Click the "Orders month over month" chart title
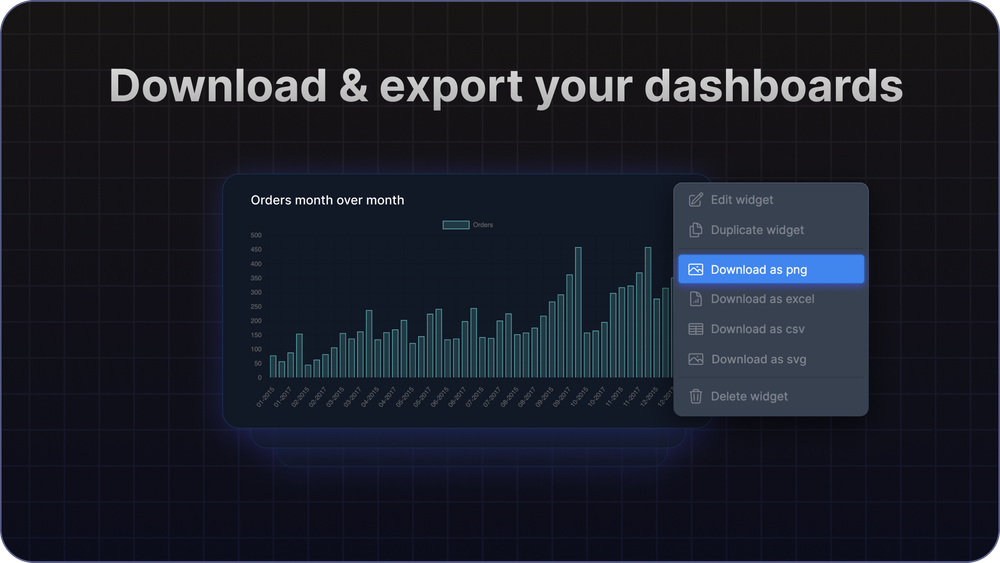This screenshot has width=1000, height=563. point(327,200)
